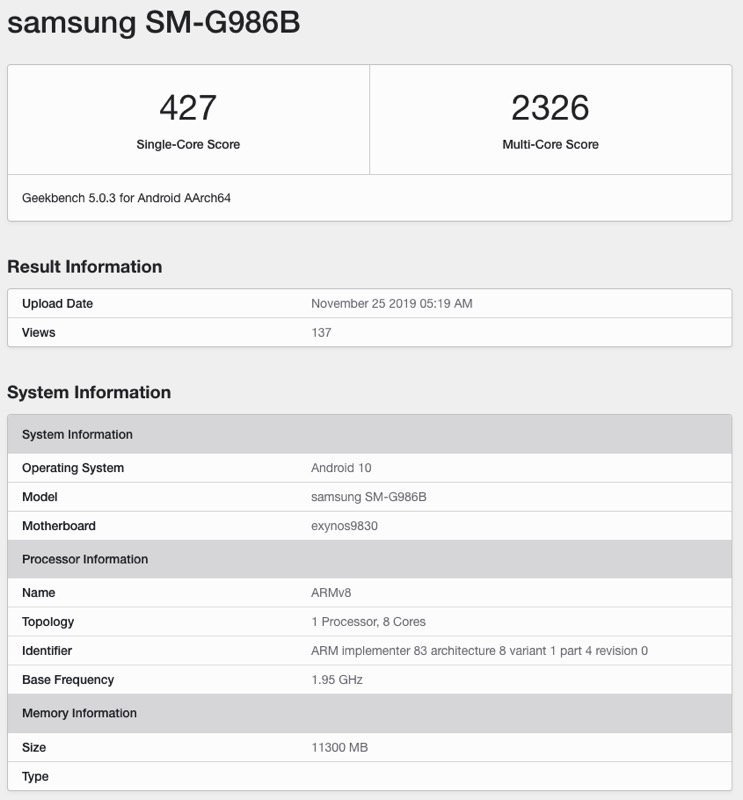Click the samsung SM-G986B page title
The height and width of the screenshot is (800, 743).
(154, 23)
